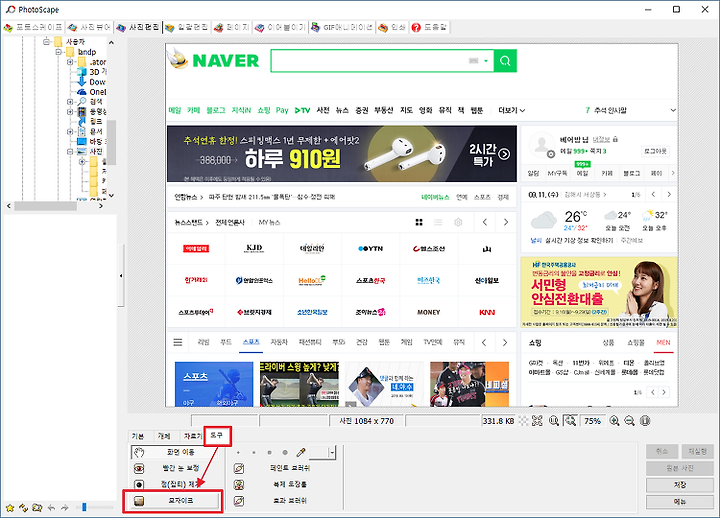The height and width of the screenshot is (518, 720).
Task: Adjust the thumbnail size slider at bottom left
Action: (x=84, y=507)
